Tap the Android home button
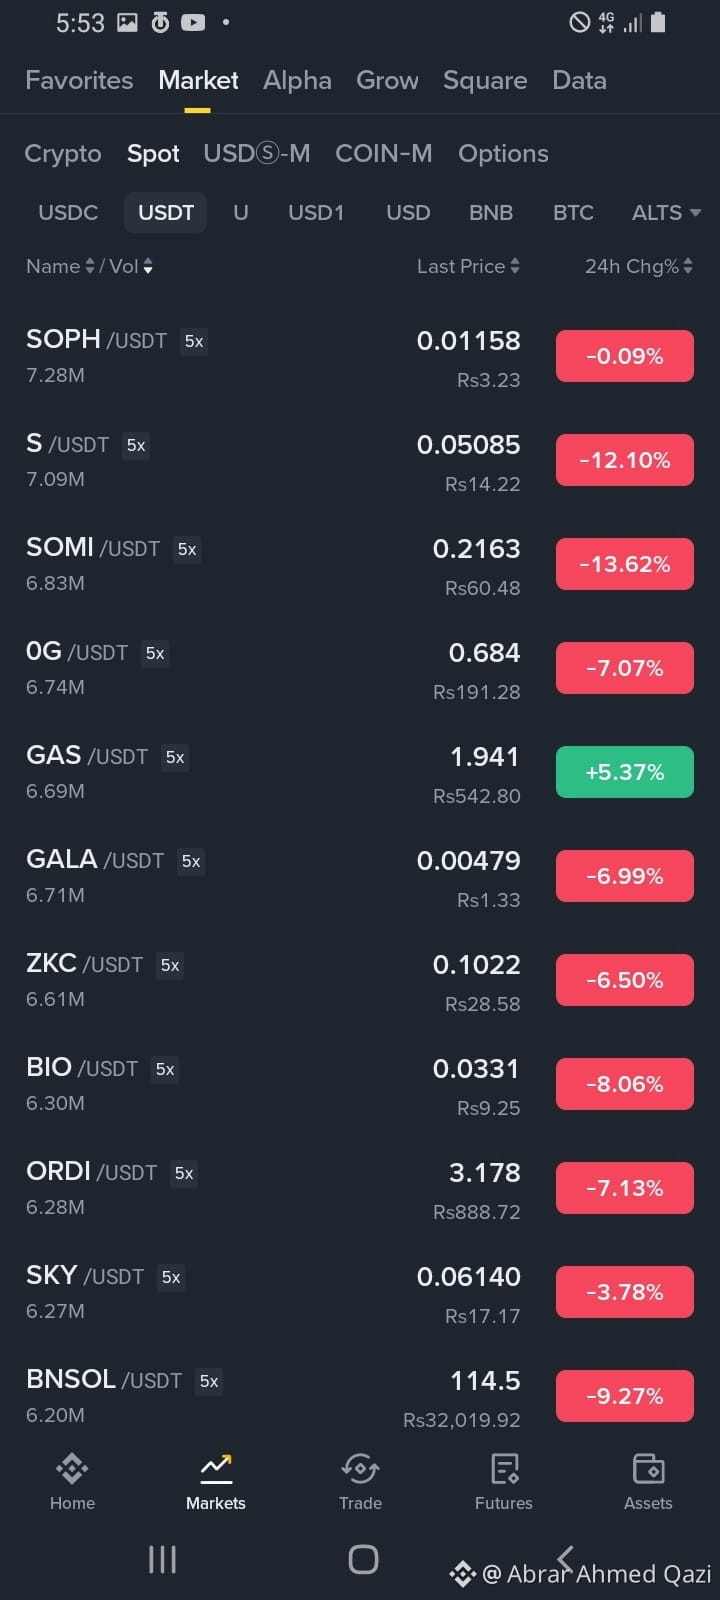 [x=363, y=1559]
